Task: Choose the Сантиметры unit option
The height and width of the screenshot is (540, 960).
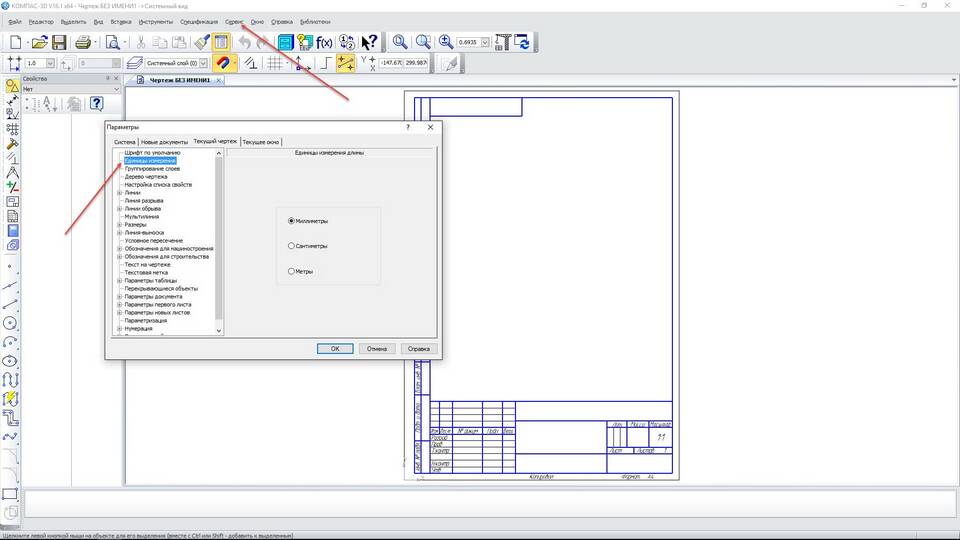Action: pos(291,245)
